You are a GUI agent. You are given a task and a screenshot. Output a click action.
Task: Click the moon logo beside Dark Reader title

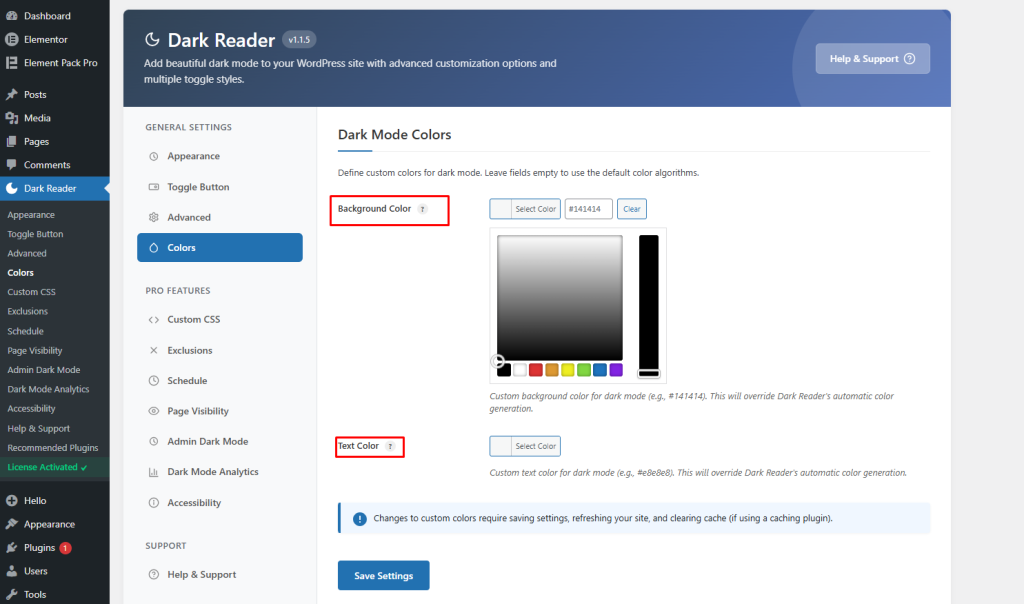(x=152, y=40)
